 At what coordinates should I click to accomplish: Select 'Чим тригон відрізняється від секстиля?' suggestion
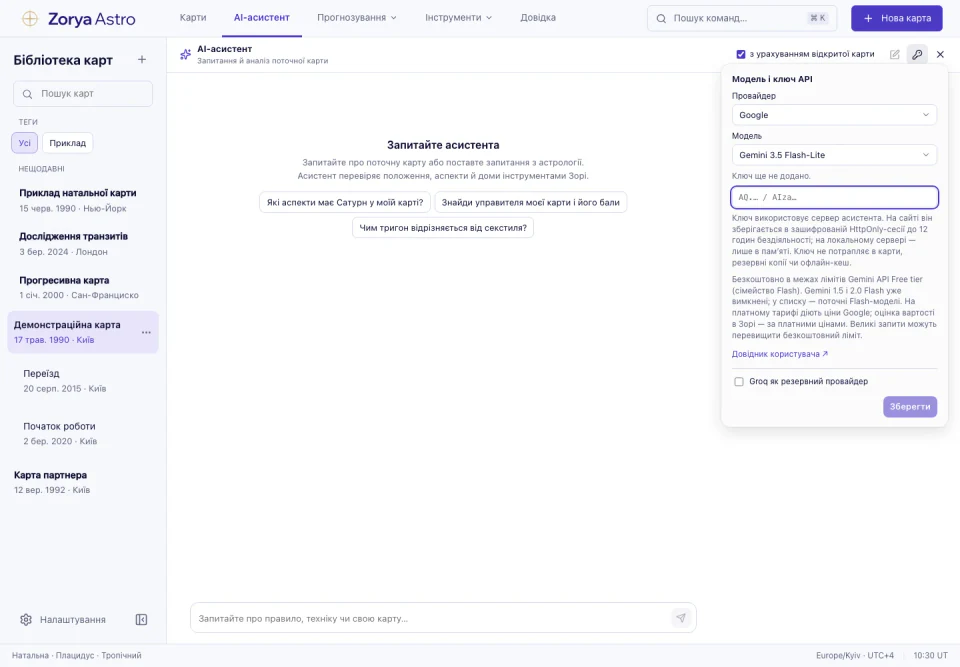(443, 228)
